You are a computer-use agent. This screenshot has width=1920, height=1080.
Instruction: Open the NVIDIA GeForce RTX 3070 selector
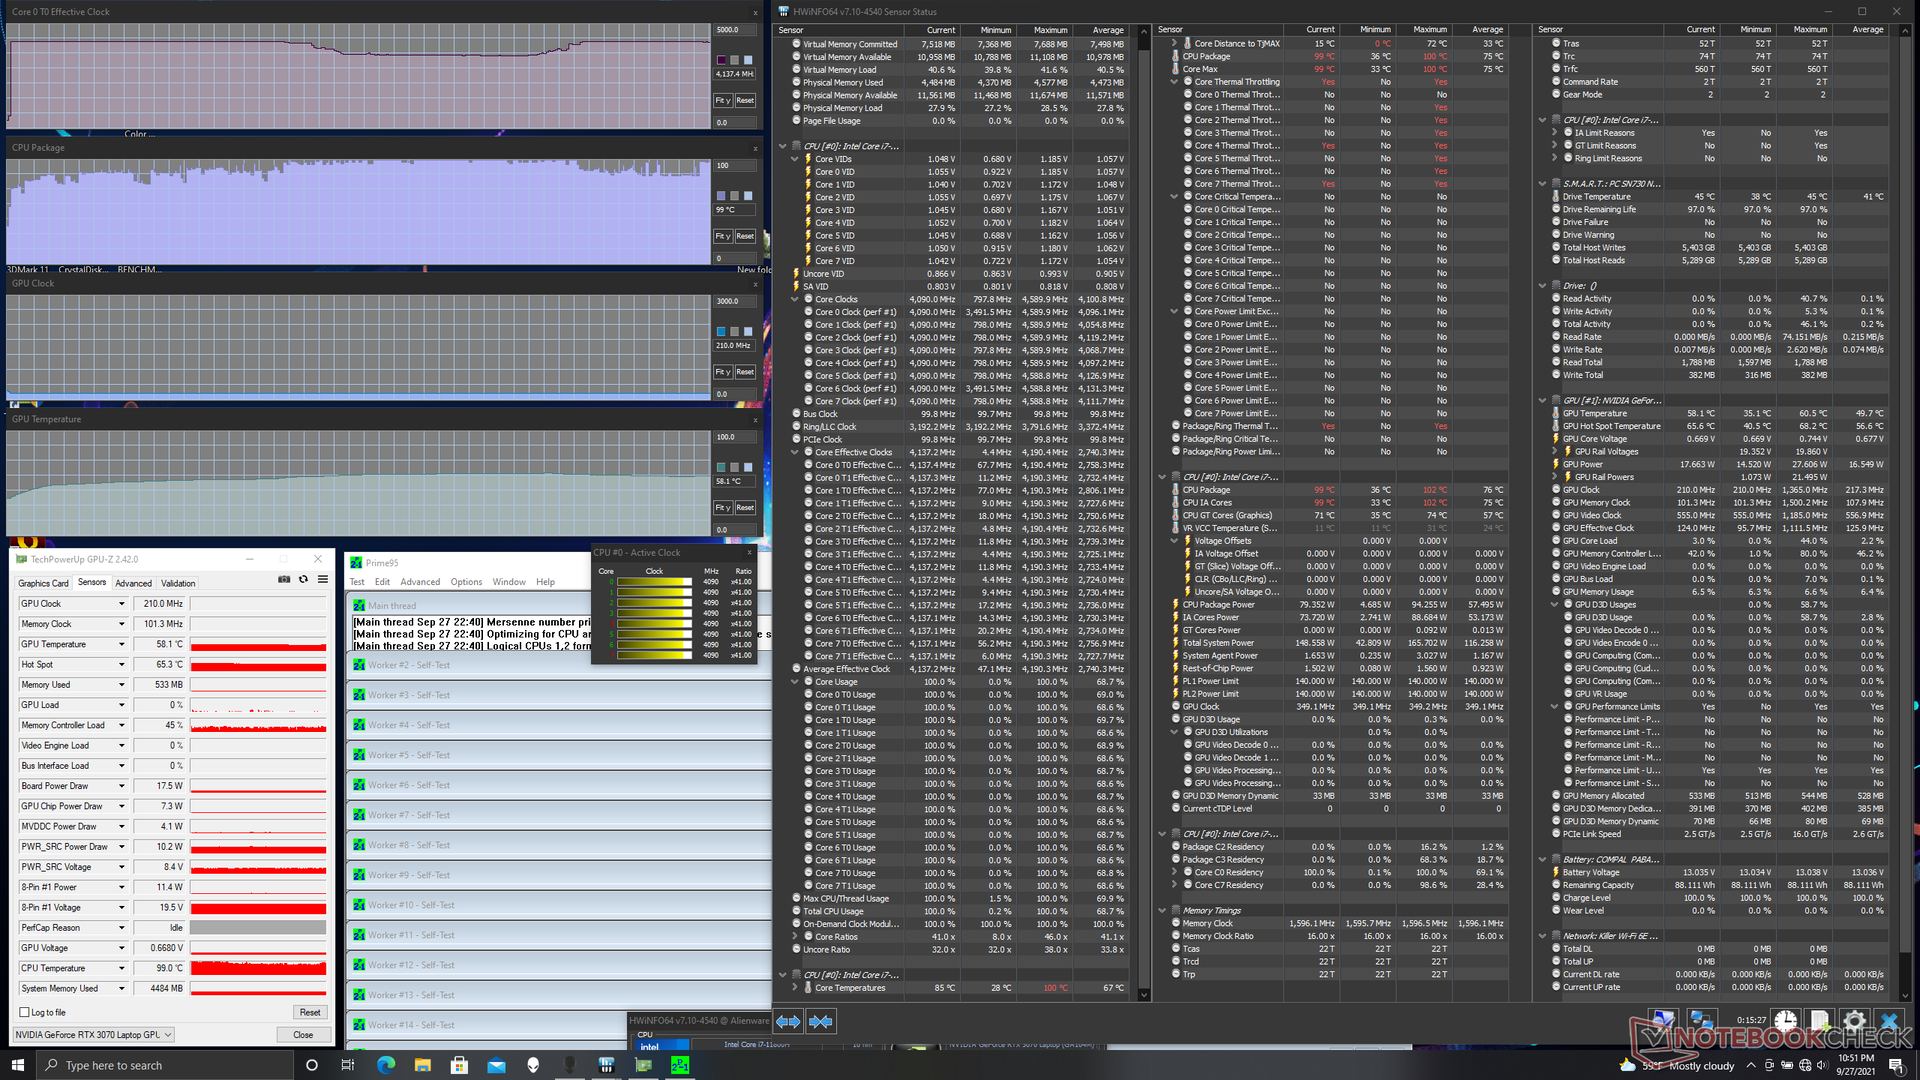tap(93, 1035)
